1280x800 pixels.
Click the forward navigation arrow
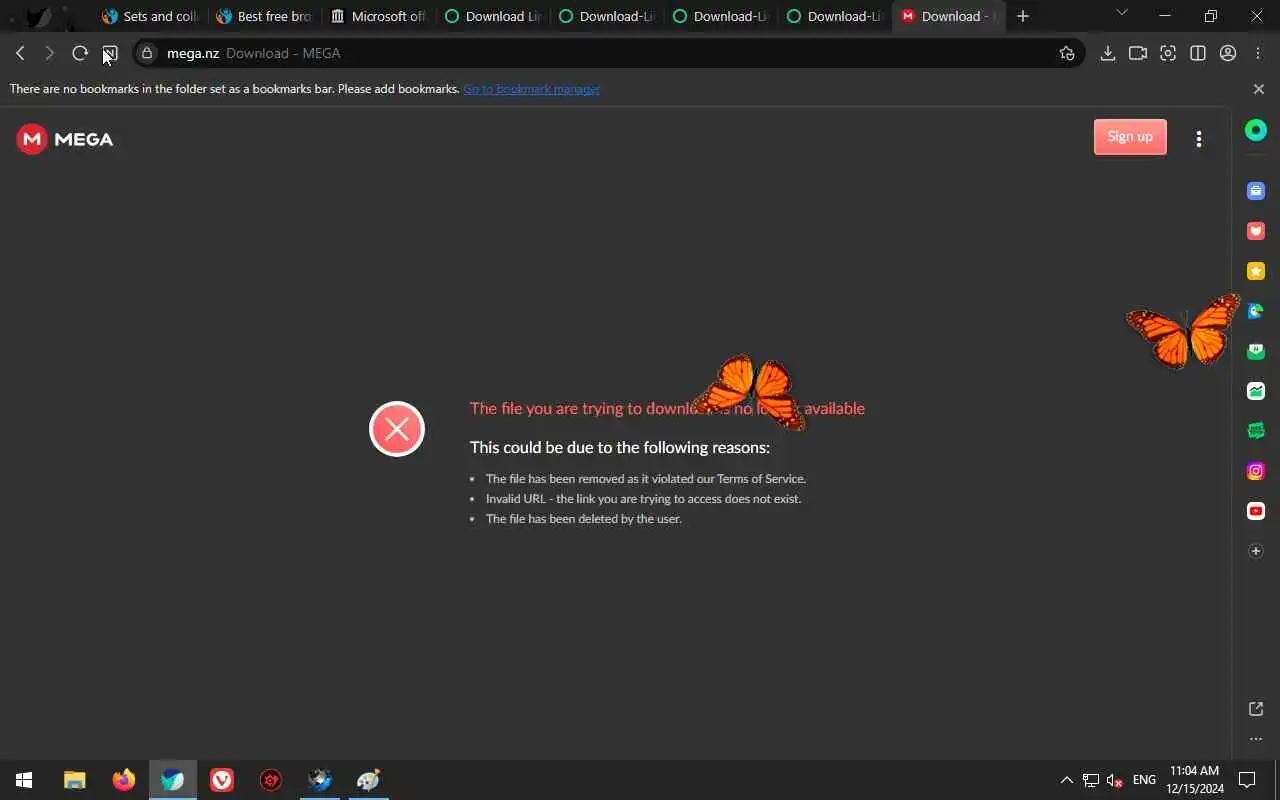pyautogui.click(x=49, y=53)
